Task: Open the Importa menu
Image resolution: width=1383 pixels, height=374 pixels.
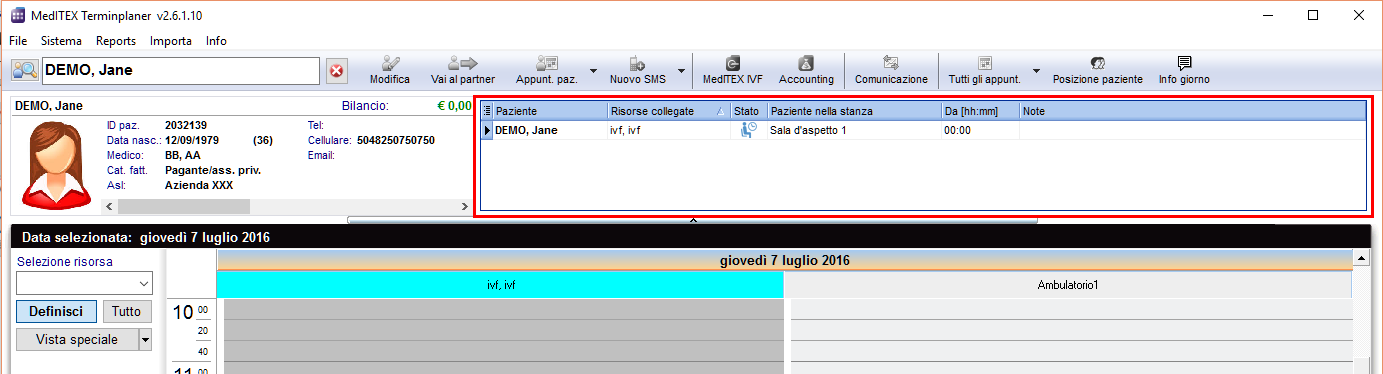Action: [171, 41]
